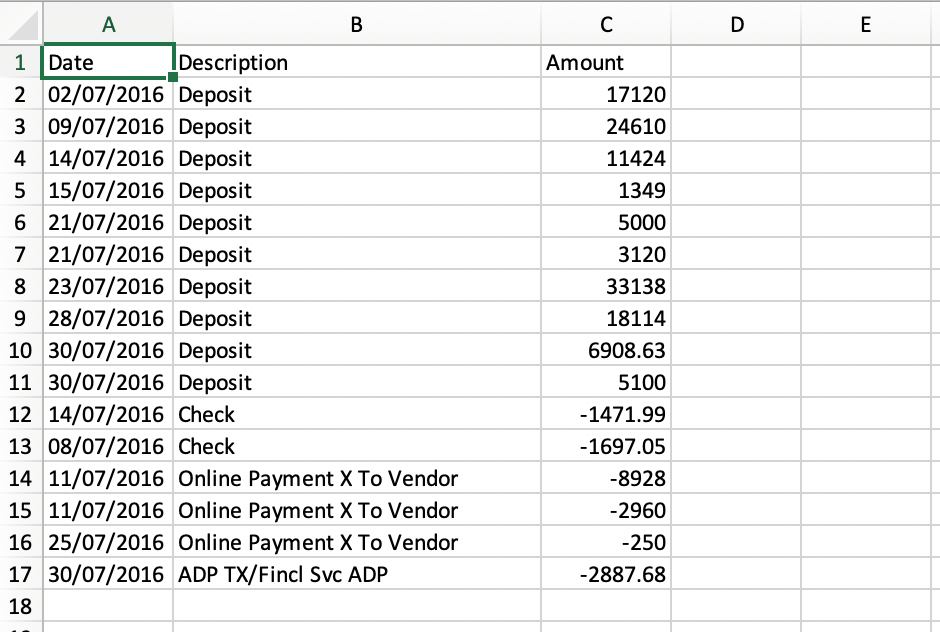Select column C header
This screenshot has height=632, width=940.
click(606, 24)
